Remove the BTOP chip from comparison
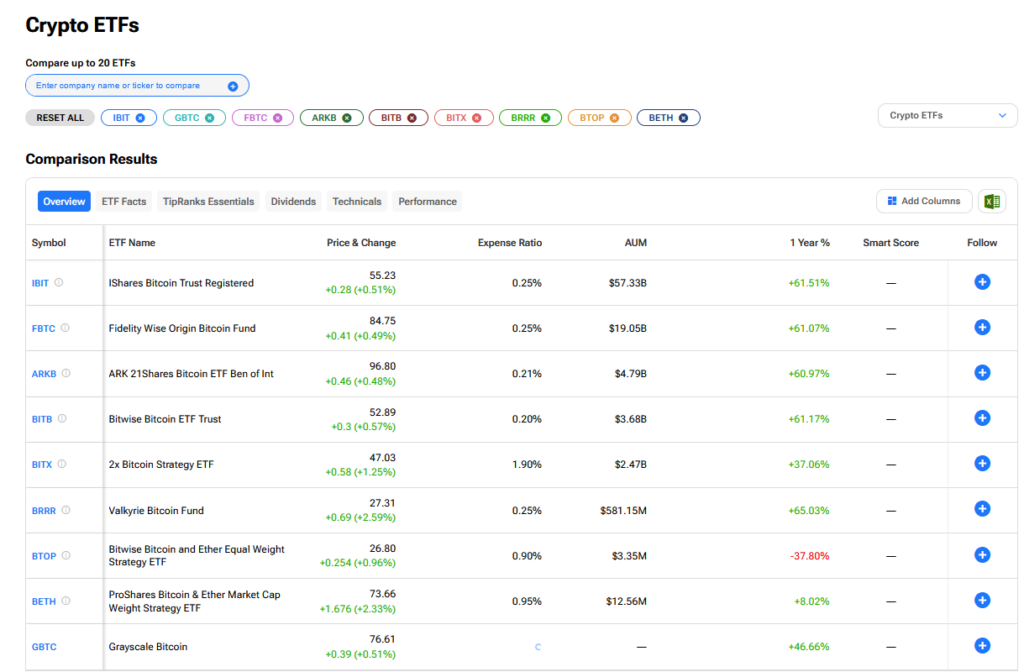The image size is (1024, 672). tap(615, 118)
